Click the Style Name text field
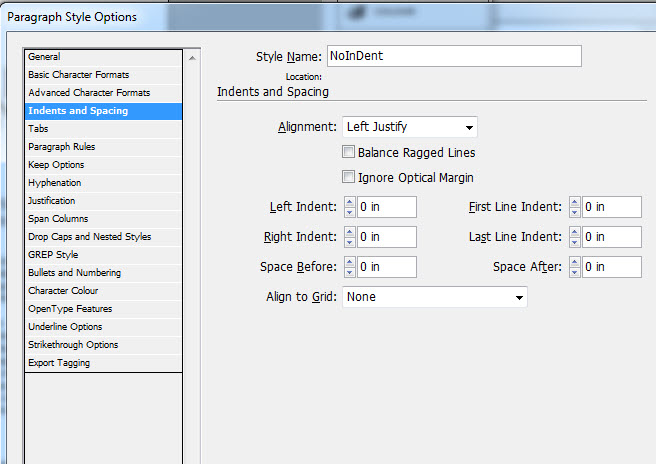This screenshot has width=656, height=464. (453, 56)
